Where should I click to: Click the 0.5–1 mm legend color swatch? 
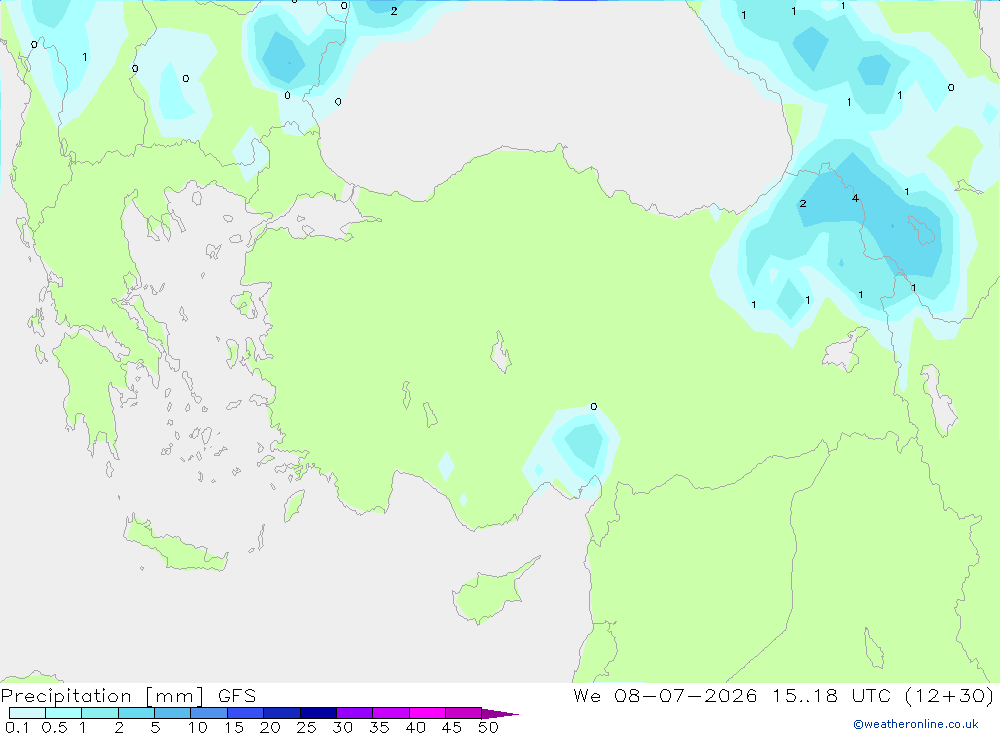click(64, 713)
